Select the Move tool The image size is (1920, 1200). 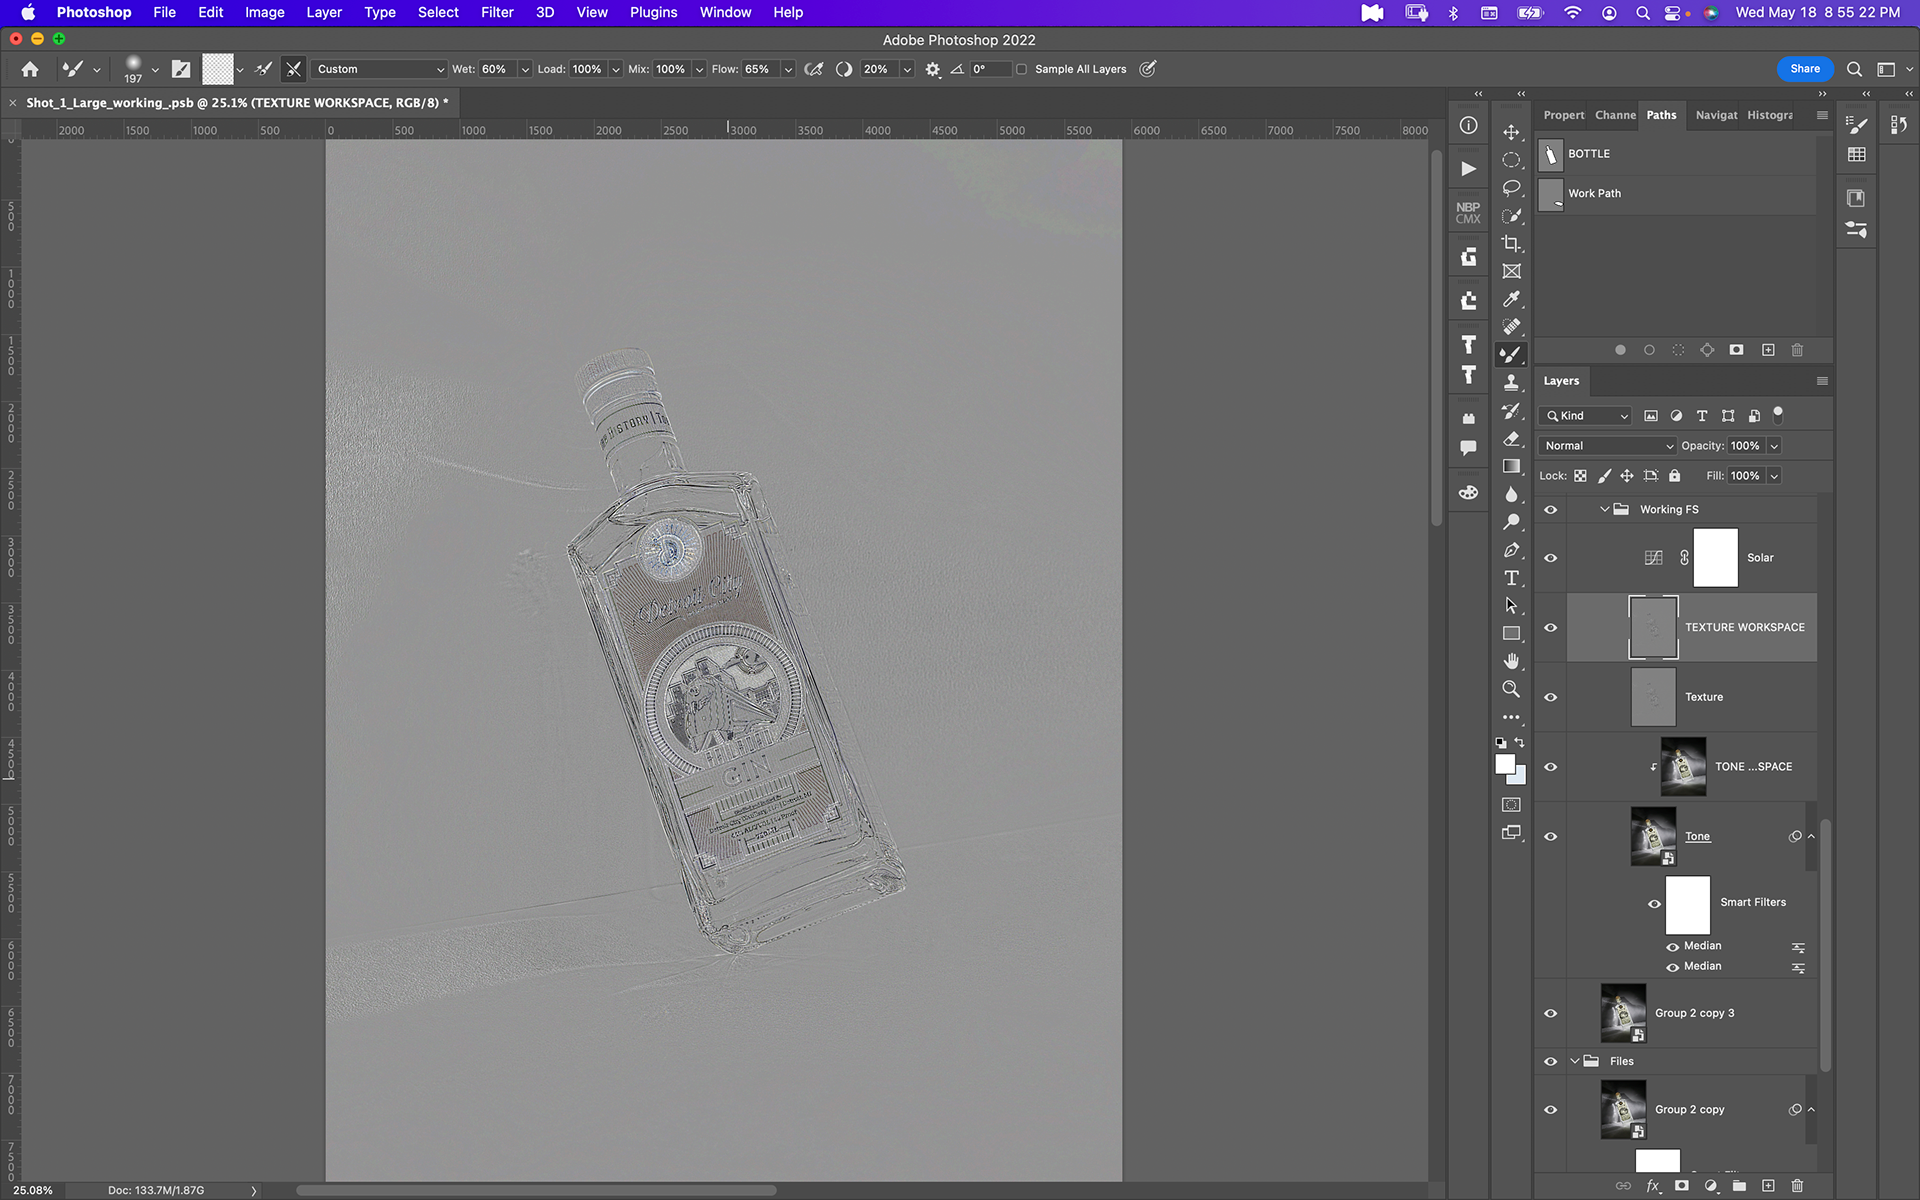(x=1511, y=132)
